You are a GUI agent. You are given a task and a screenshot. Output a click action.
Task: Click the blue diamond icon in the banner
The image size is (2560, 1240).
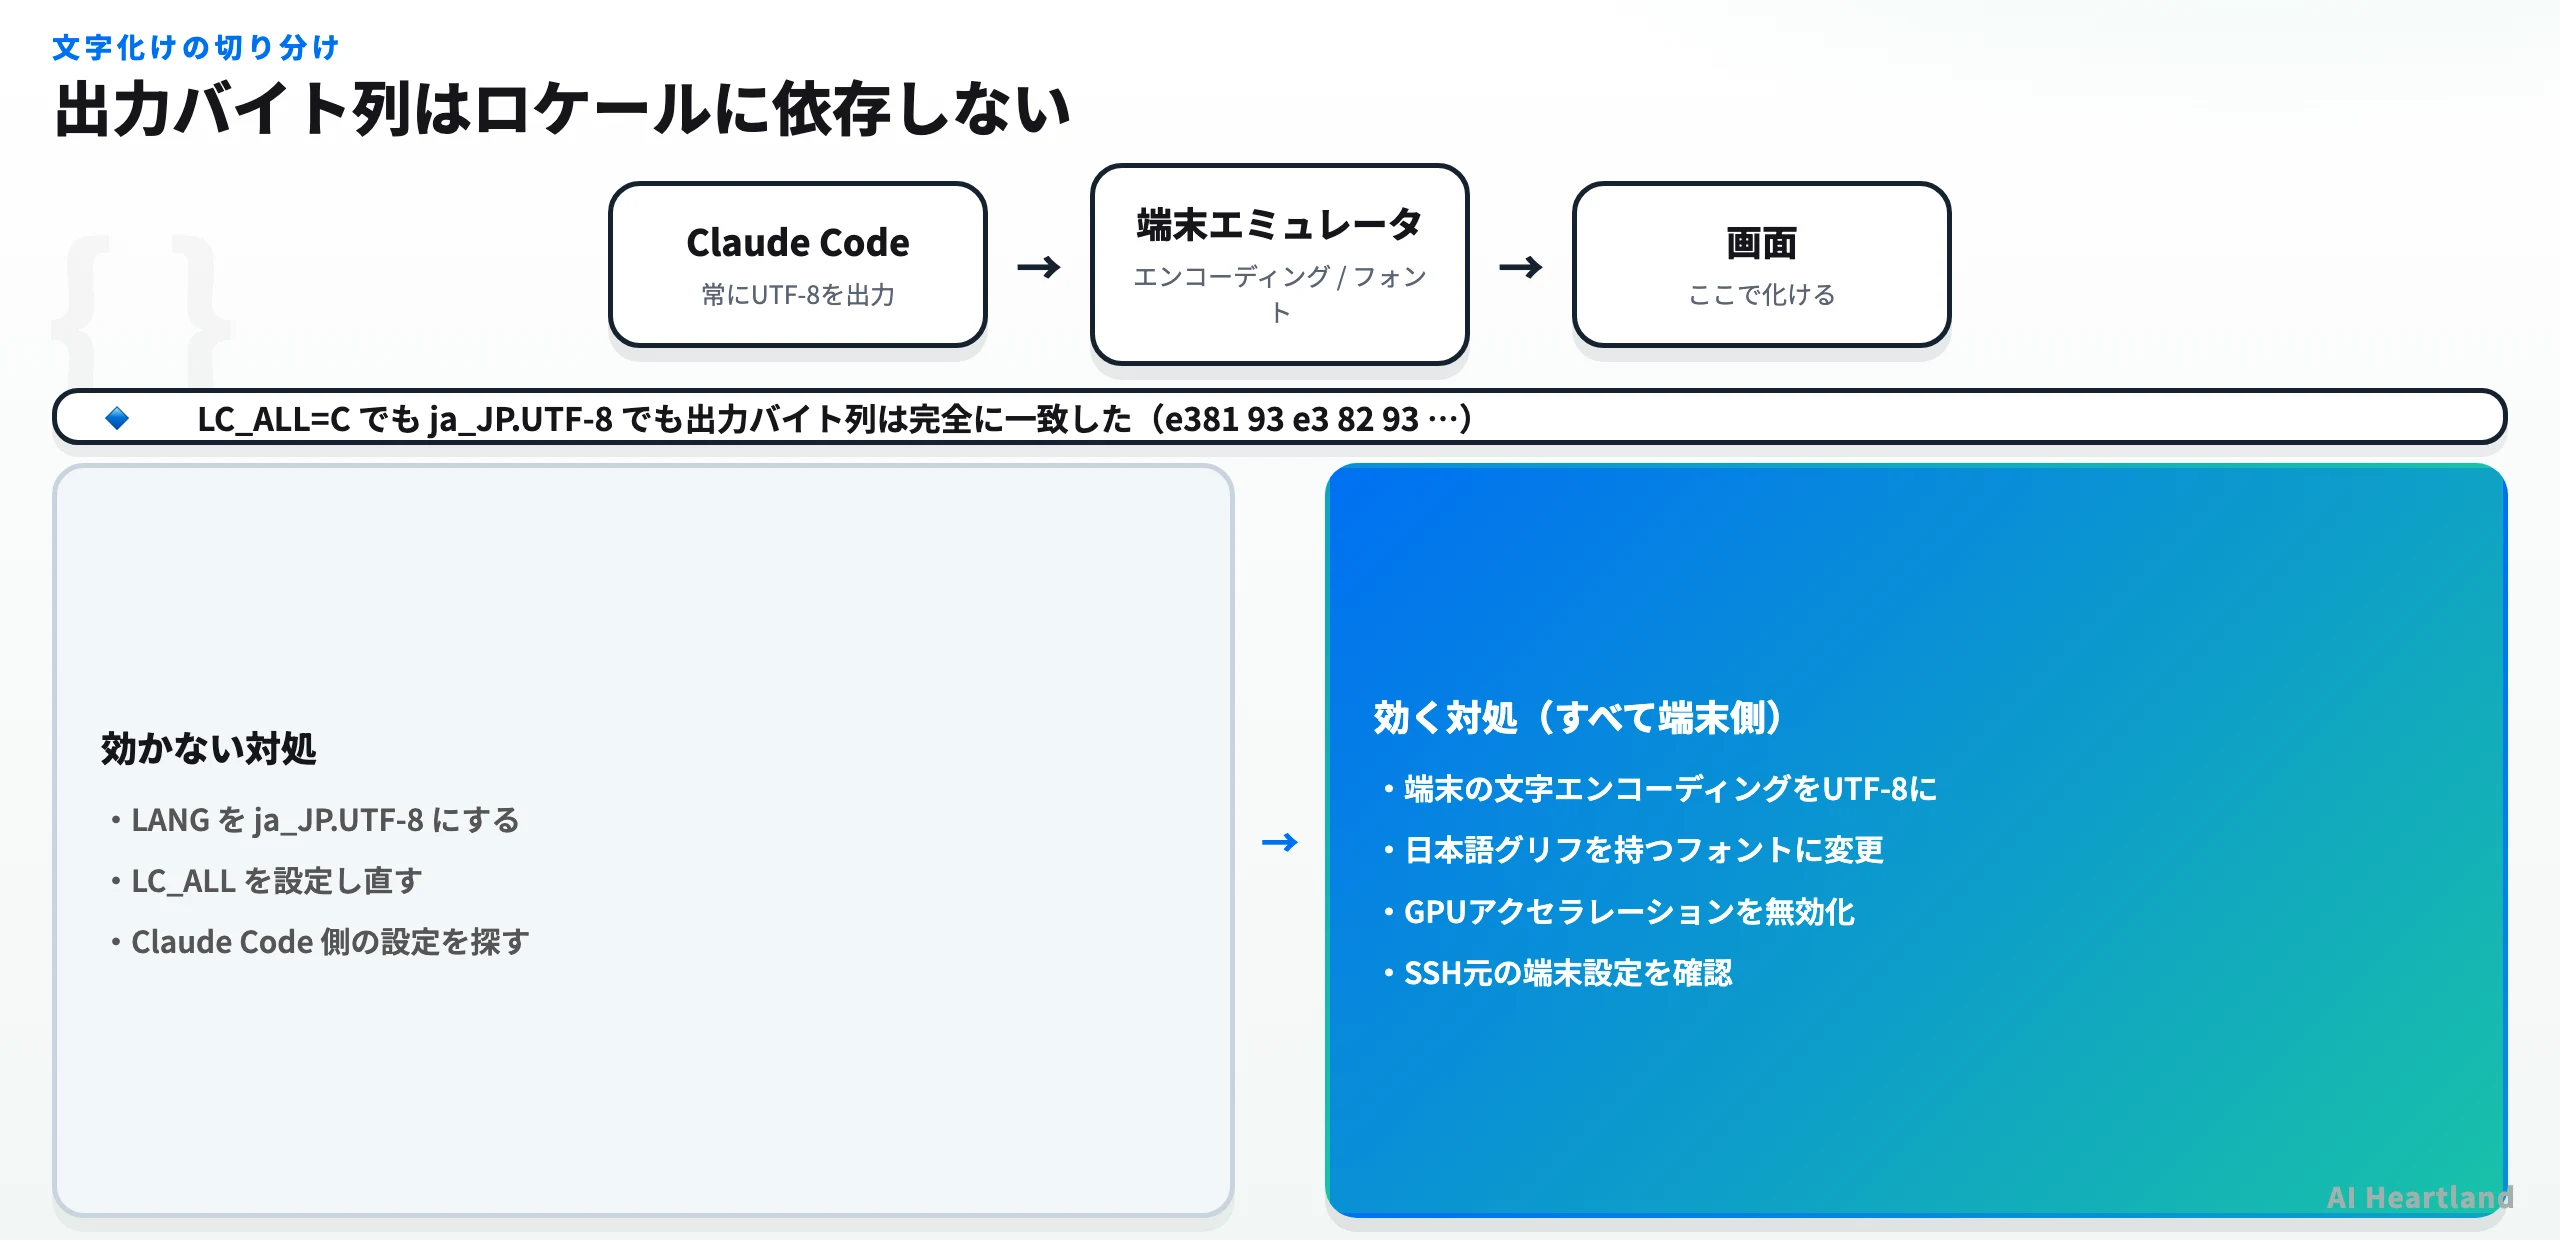pos(117,418)
